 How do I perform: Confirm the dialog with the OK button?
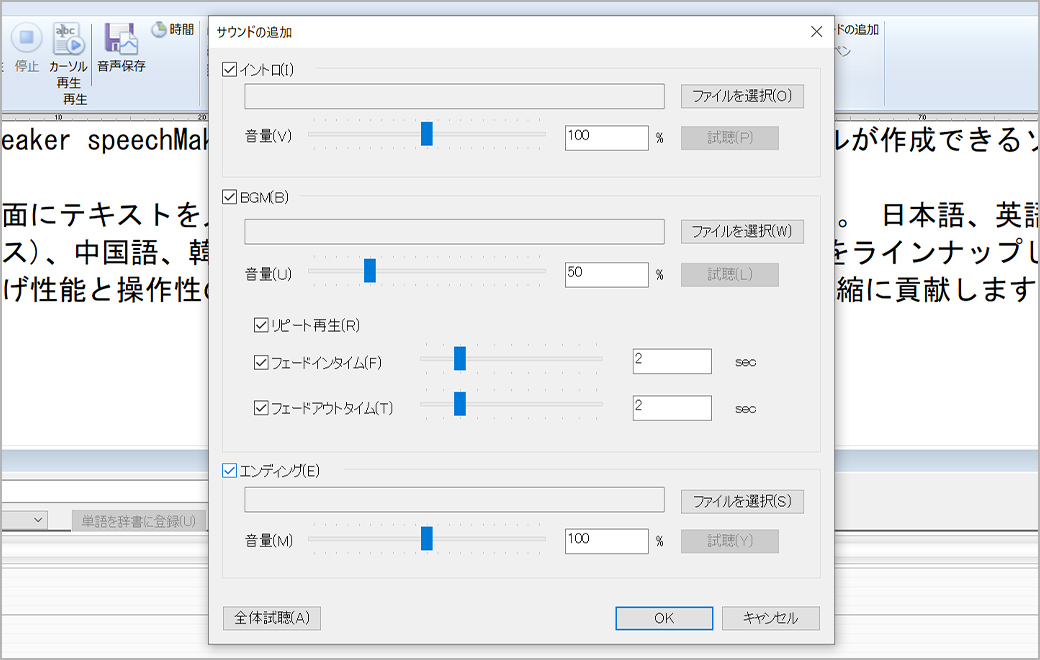tap(664, 618)
